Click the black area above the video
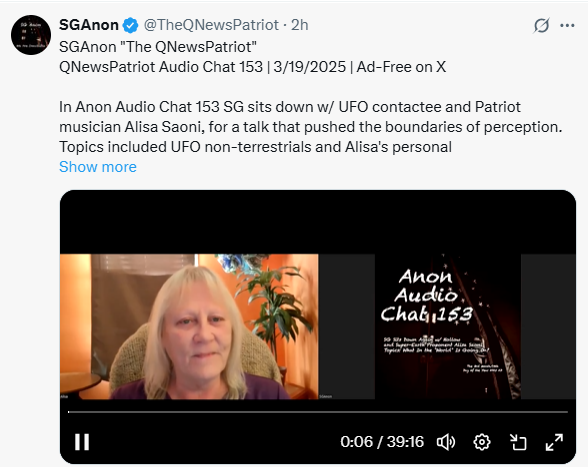 (x=318, y=222)
